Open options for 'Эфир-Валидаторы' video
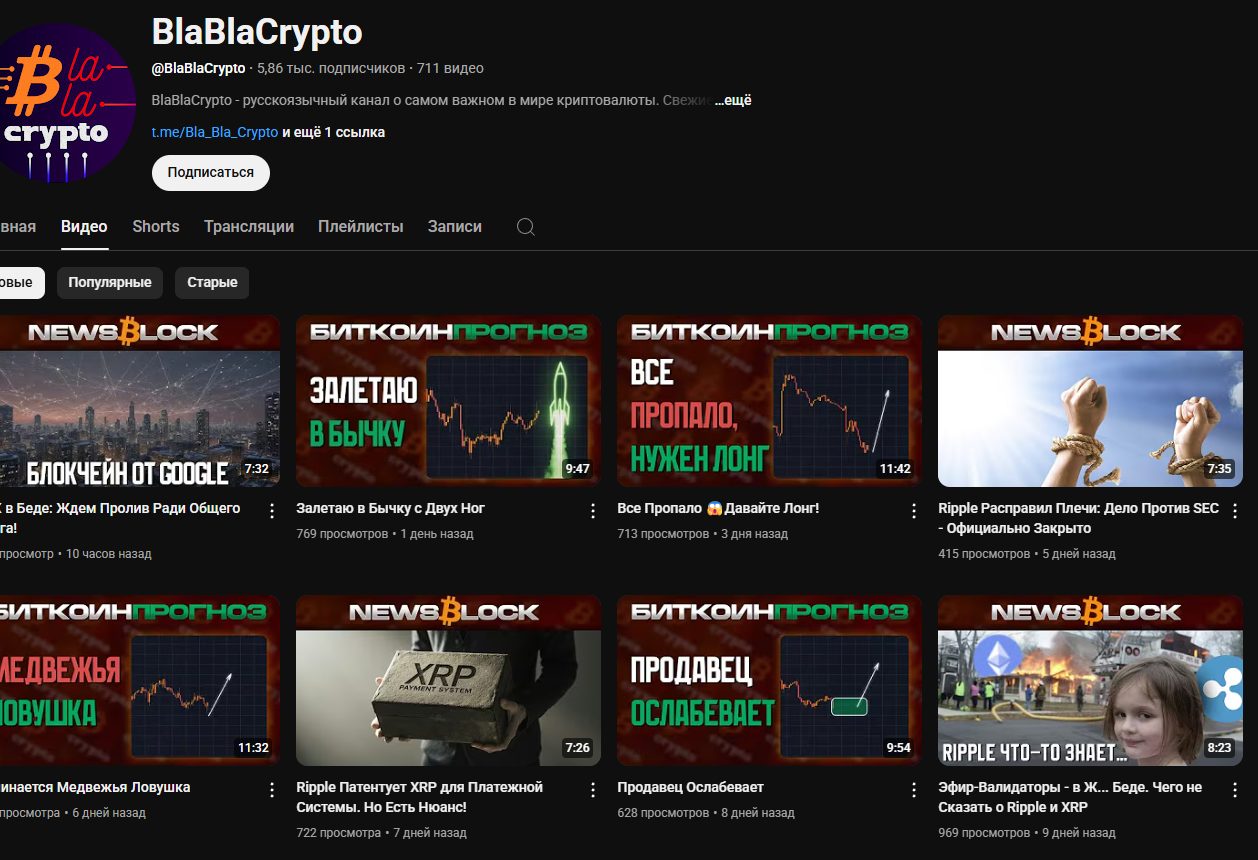The image size is (1258, 860). click(x=1235, y=790)
